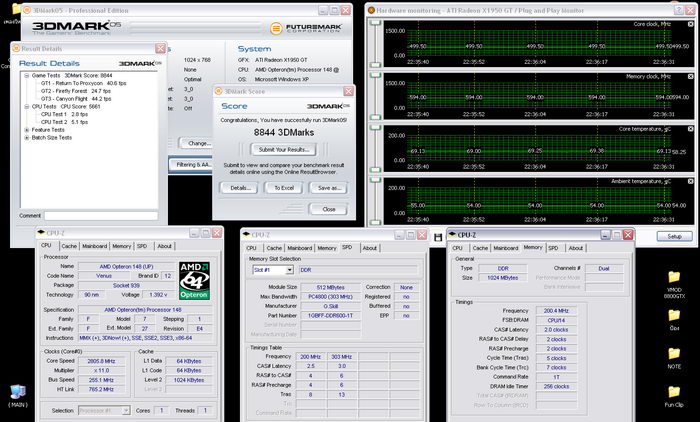Click the floppy save icon in Hardware monitoring
Viewport: 700px width, 422px height.
[438, 238]
